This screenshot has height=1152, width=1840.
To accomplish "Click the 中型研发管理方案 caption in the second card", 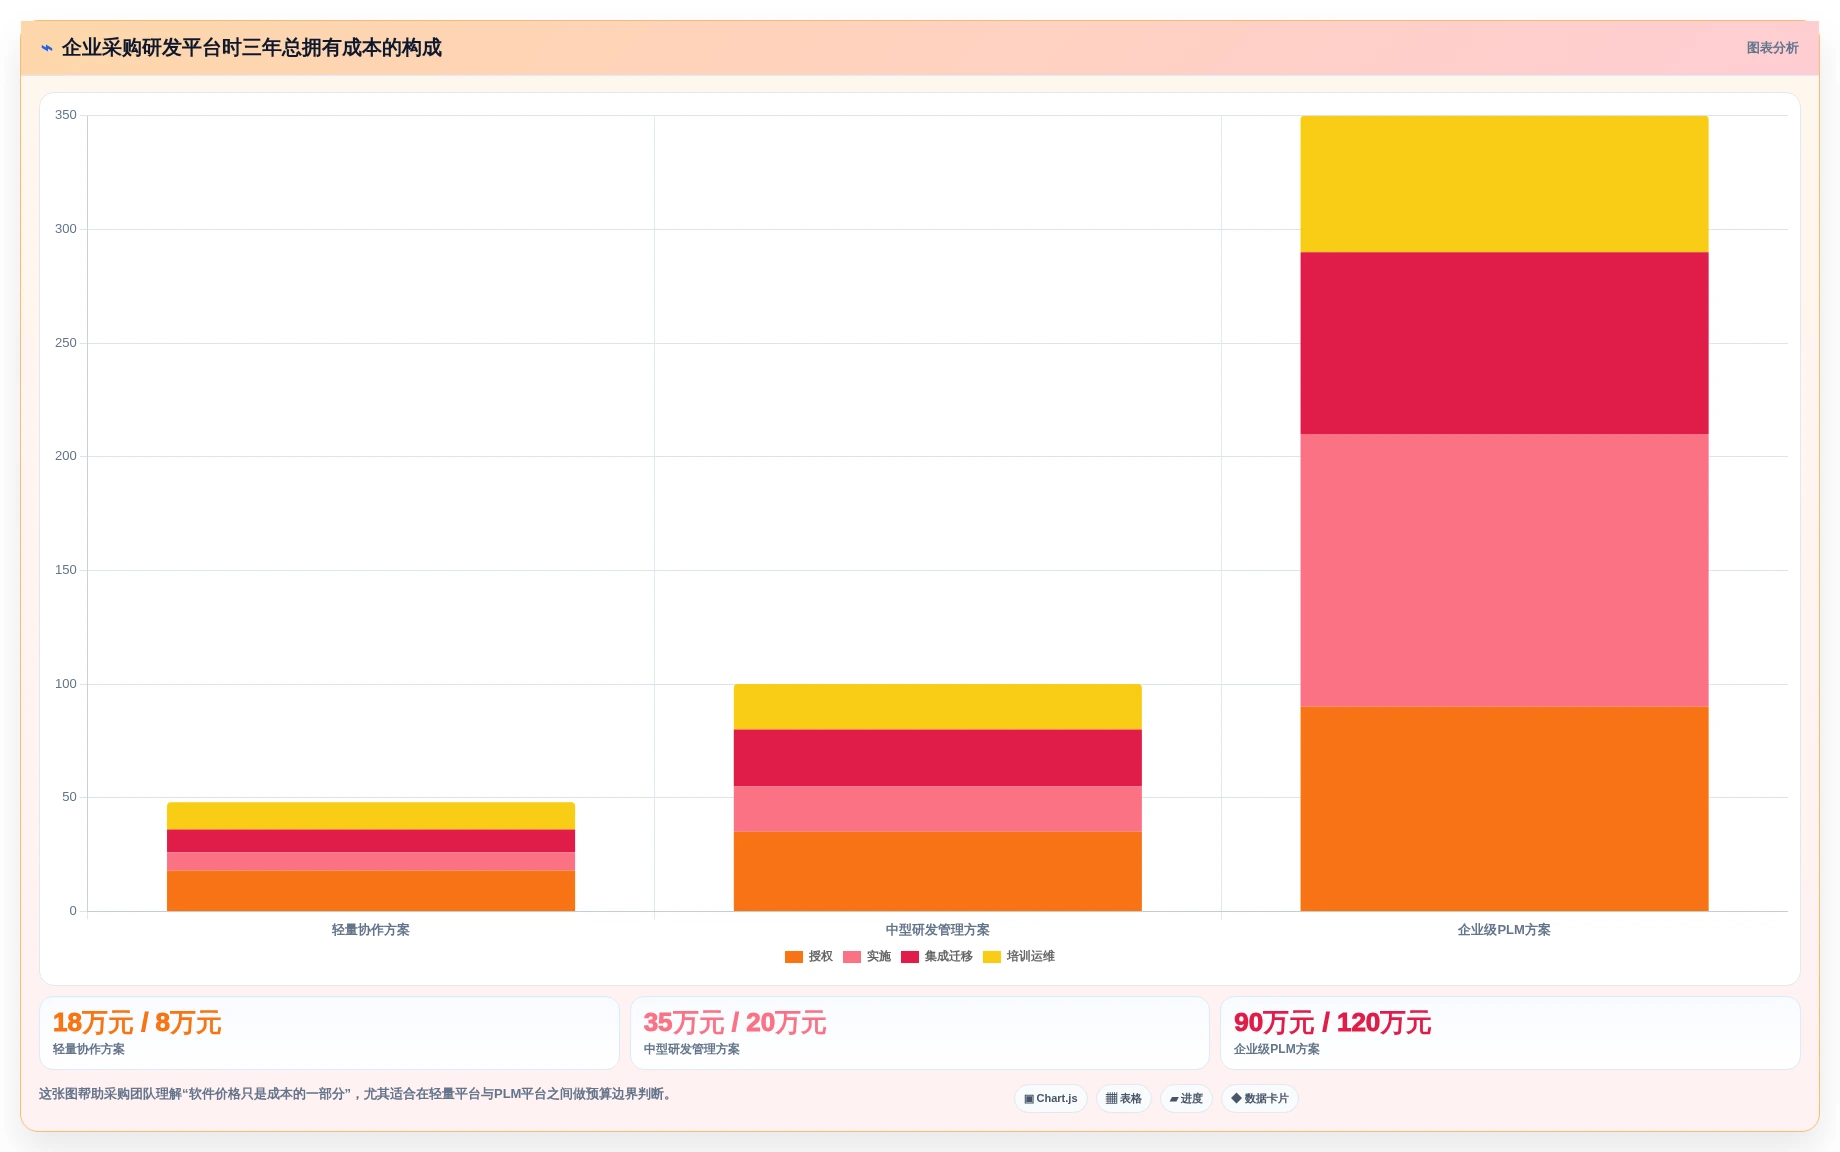I will 692,1049.
